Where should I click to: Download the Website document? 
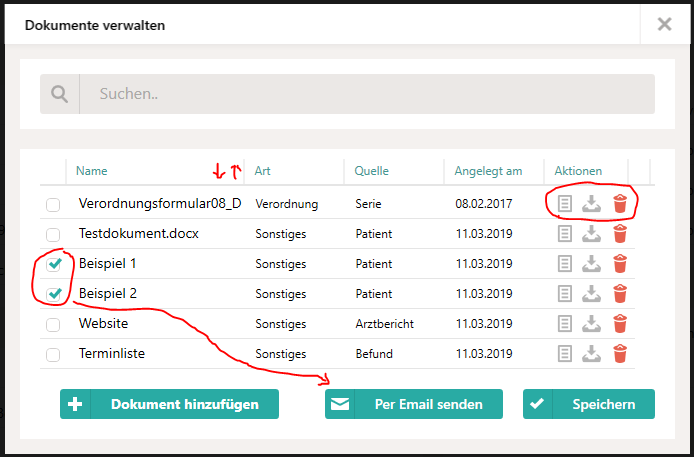pyautogui.click(x=591, y=324)
